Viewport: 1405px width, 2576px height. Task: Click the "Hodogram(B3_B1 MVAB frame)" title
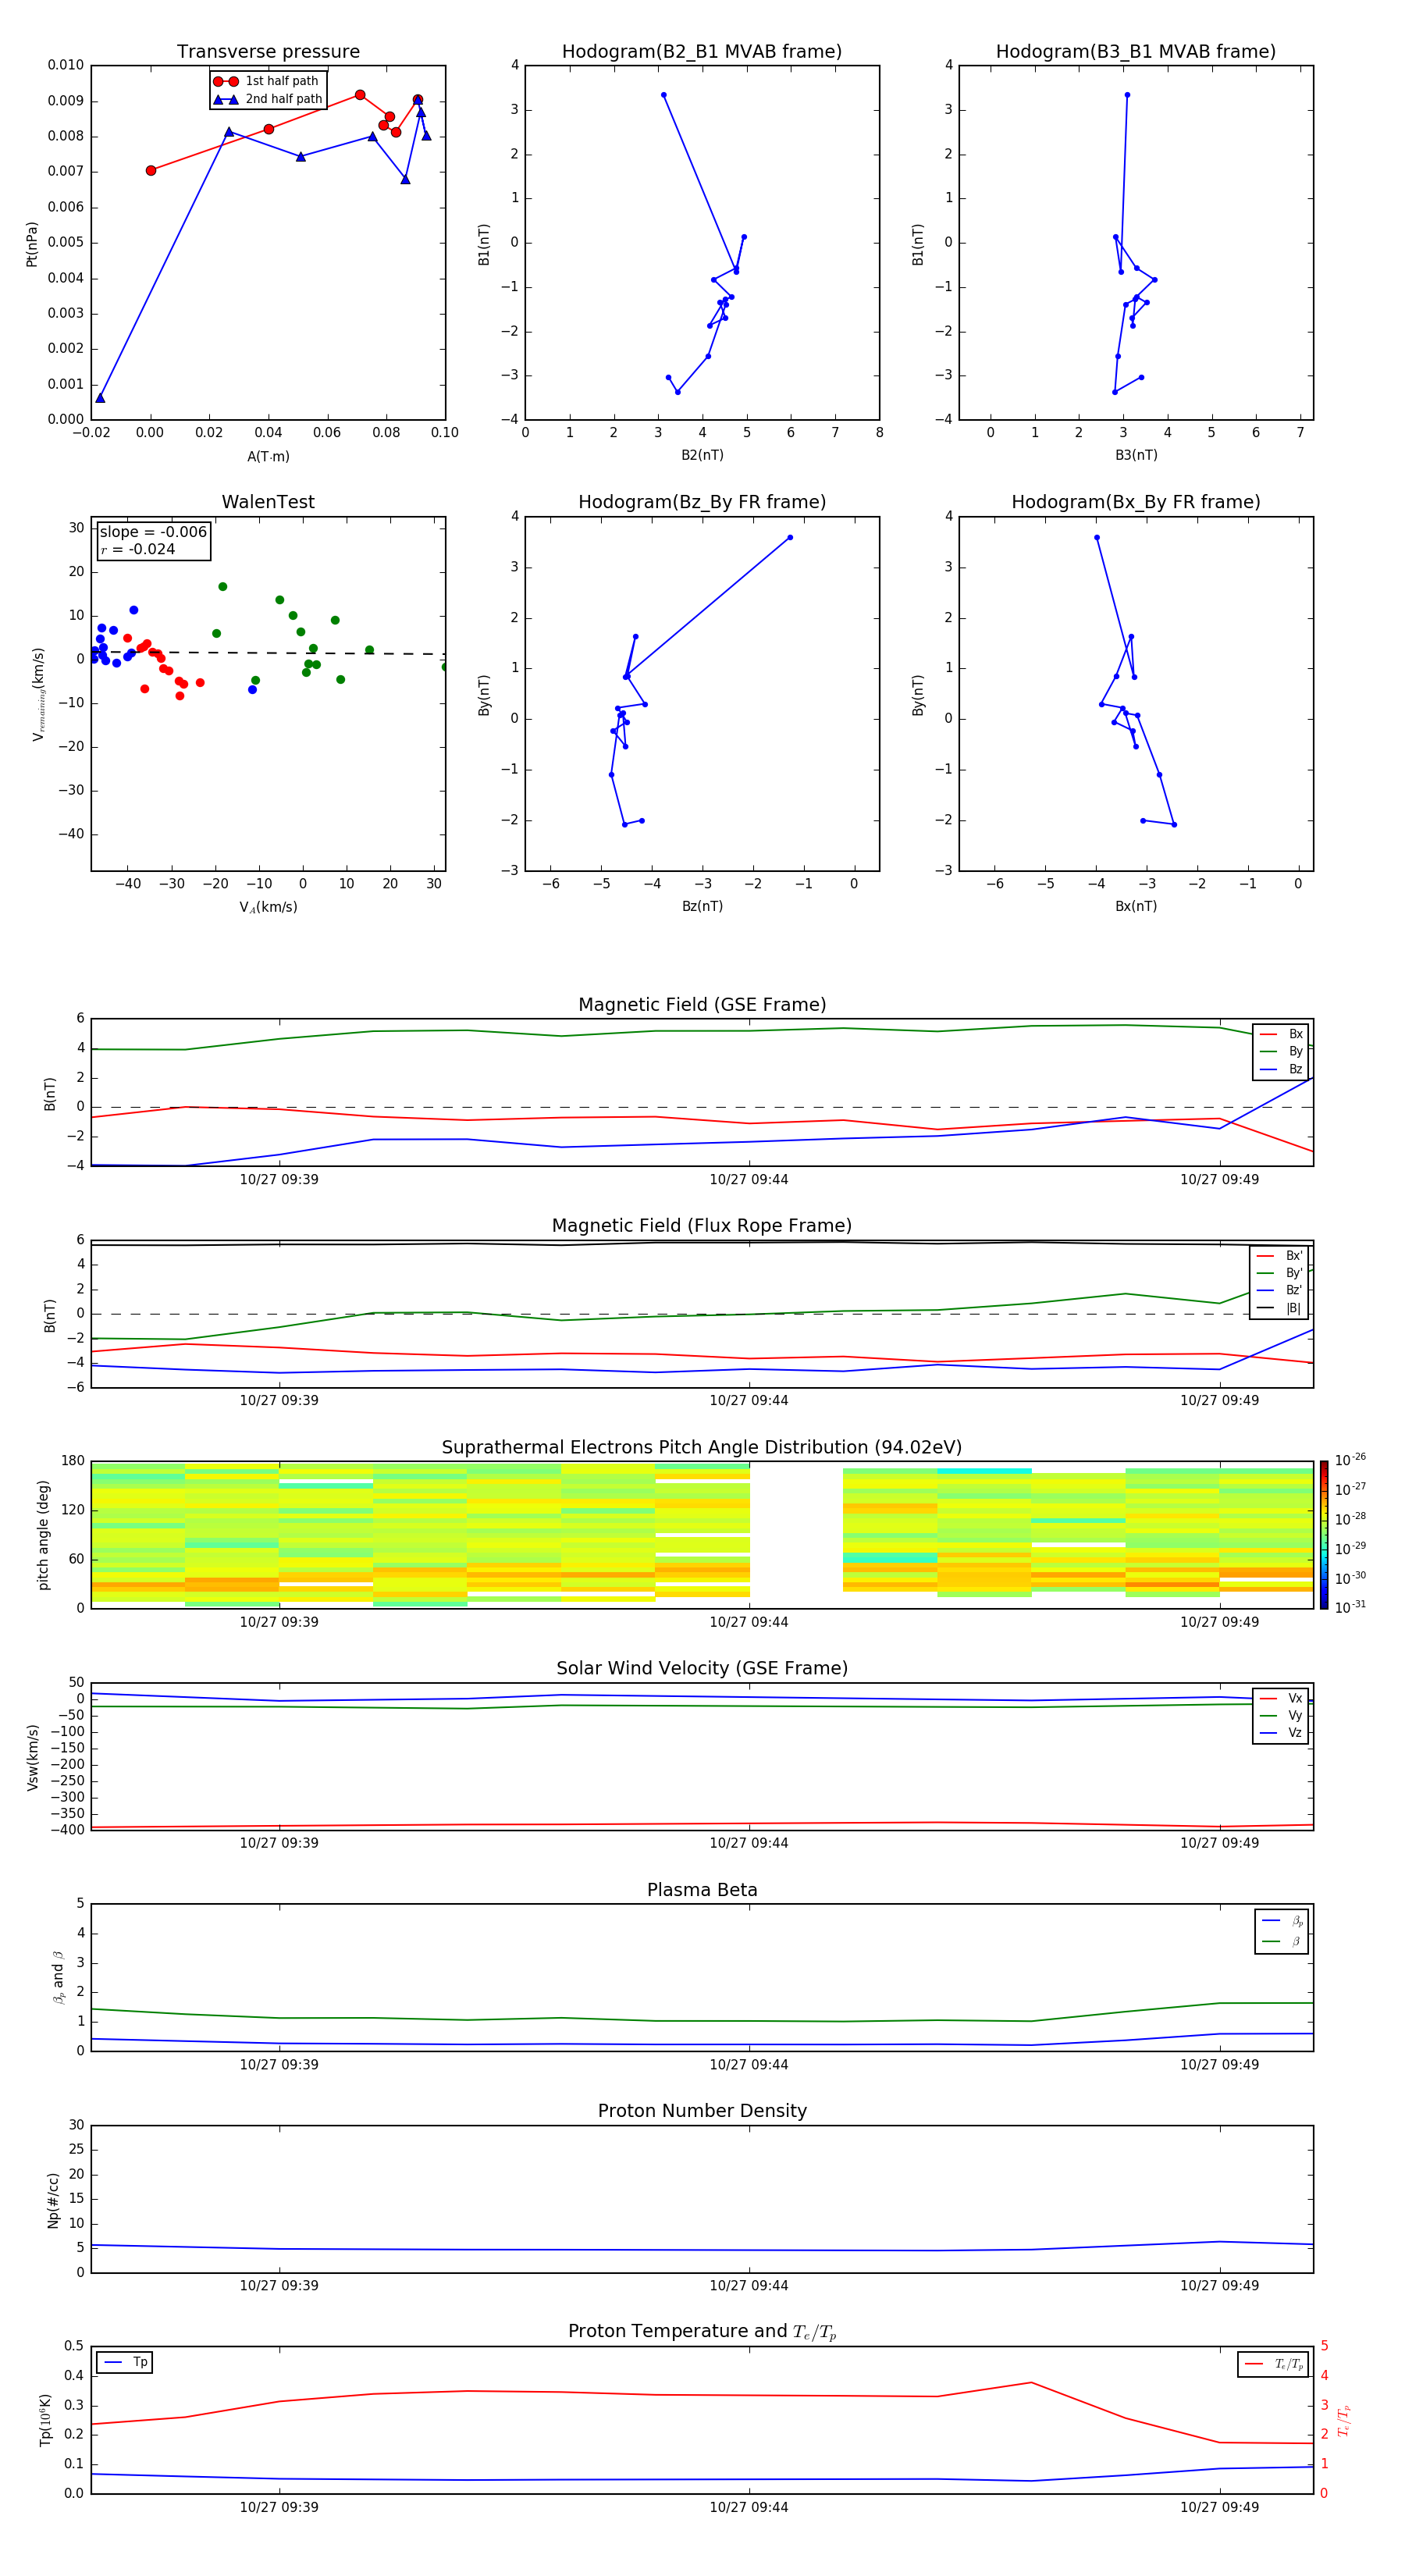[1136, 52]
